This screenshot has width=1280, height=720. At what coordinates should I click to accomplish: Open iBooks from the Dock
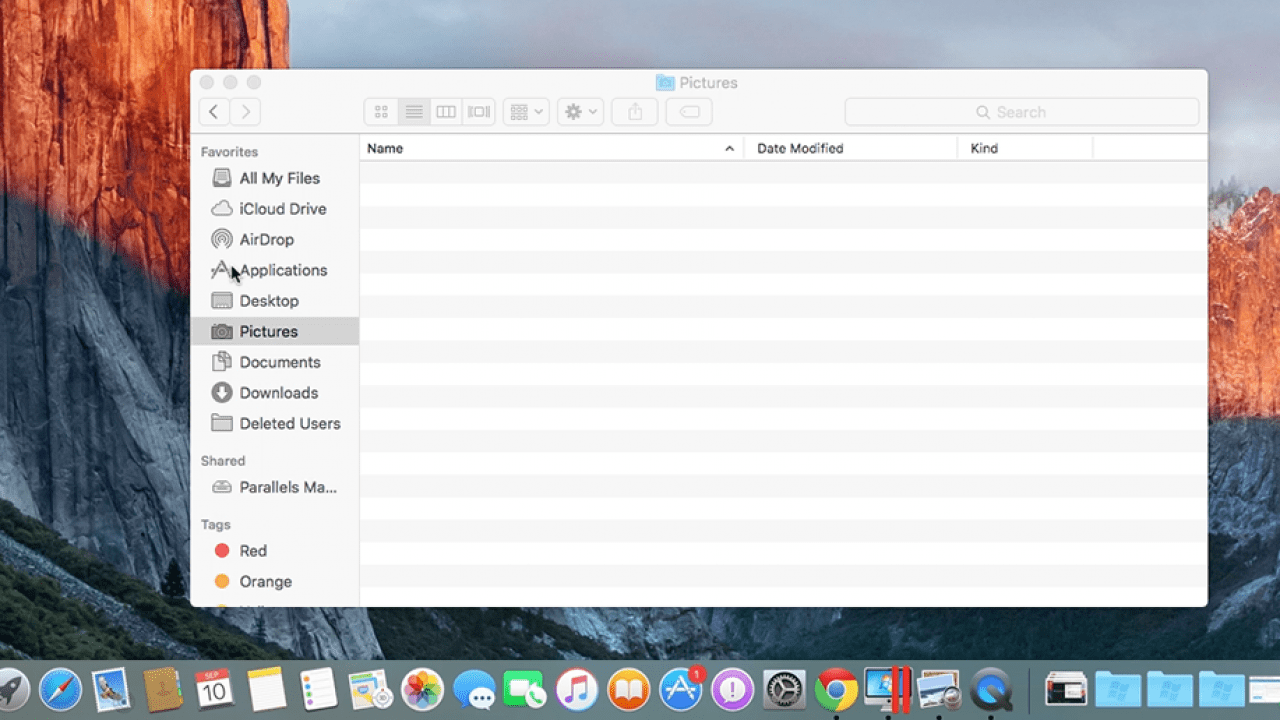point(629,689)
